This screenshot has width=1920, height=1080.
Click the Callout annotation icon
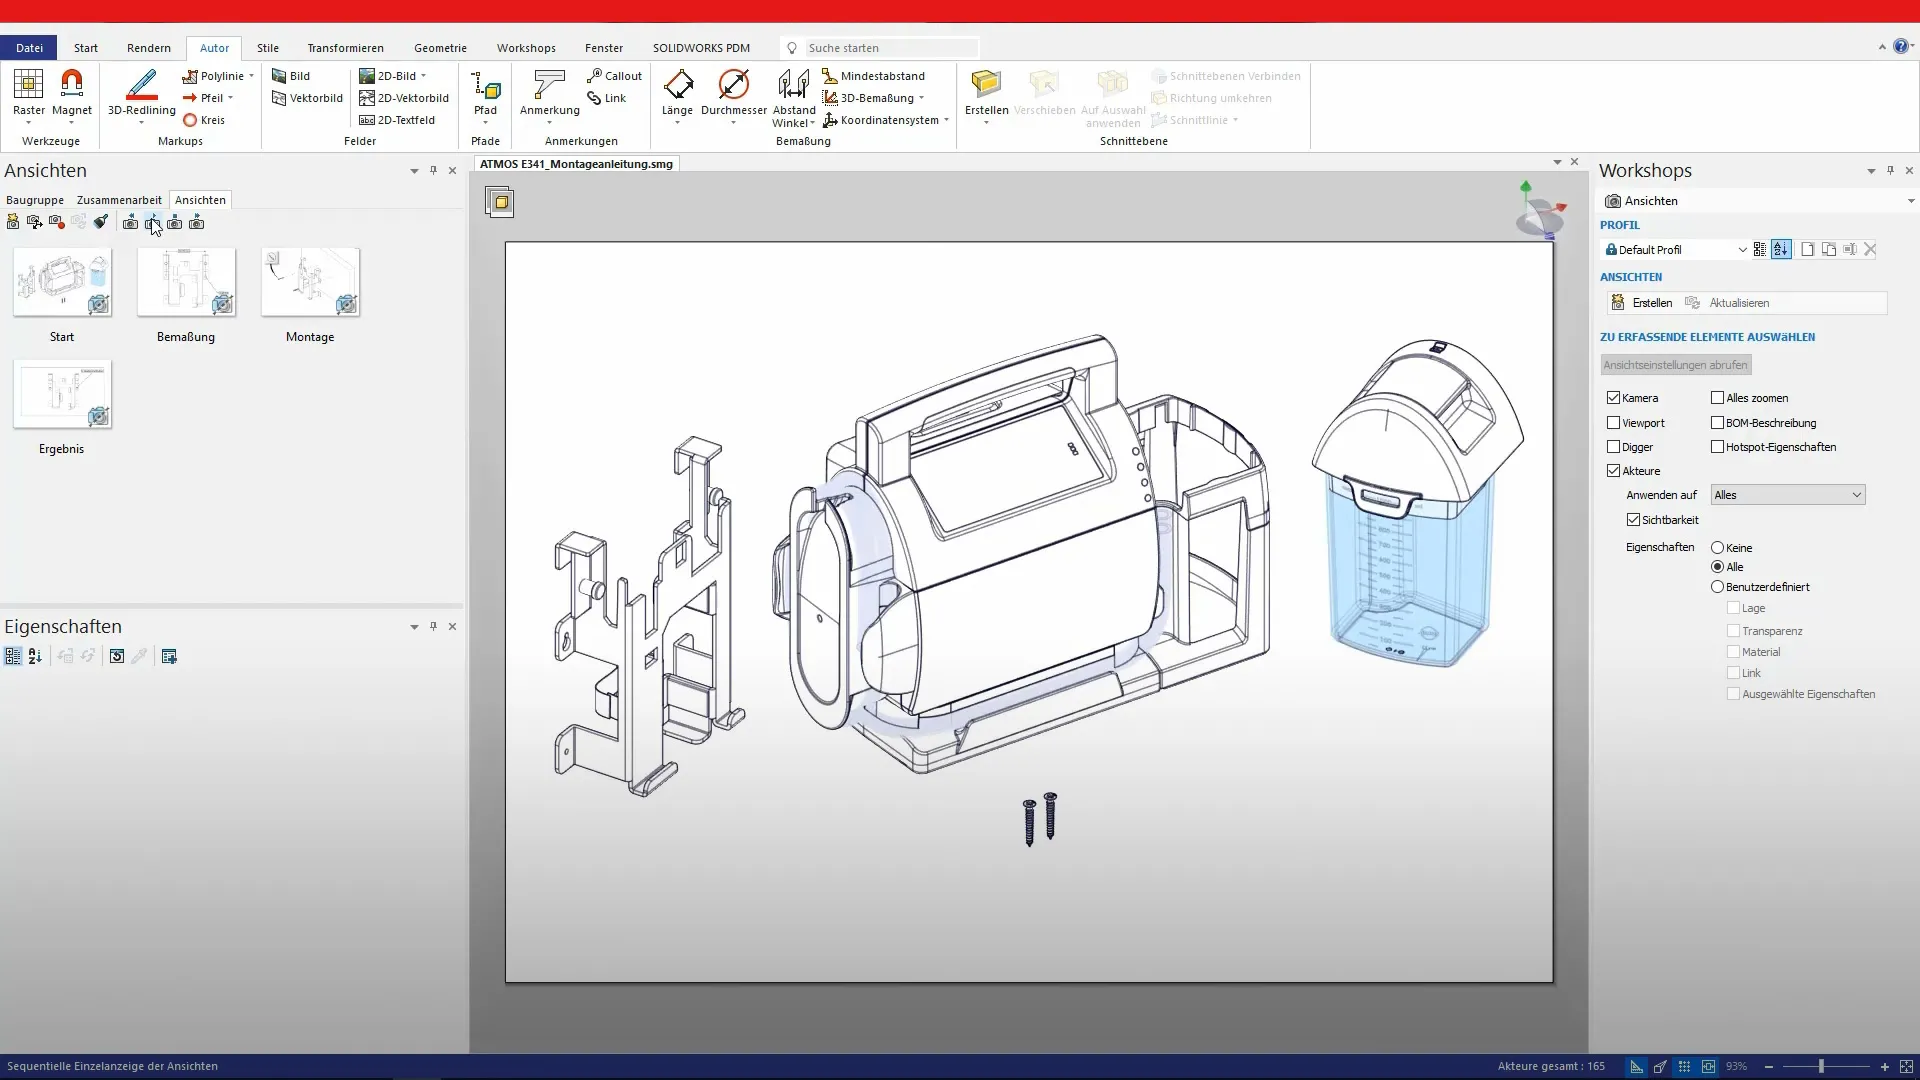click(594, 76)
